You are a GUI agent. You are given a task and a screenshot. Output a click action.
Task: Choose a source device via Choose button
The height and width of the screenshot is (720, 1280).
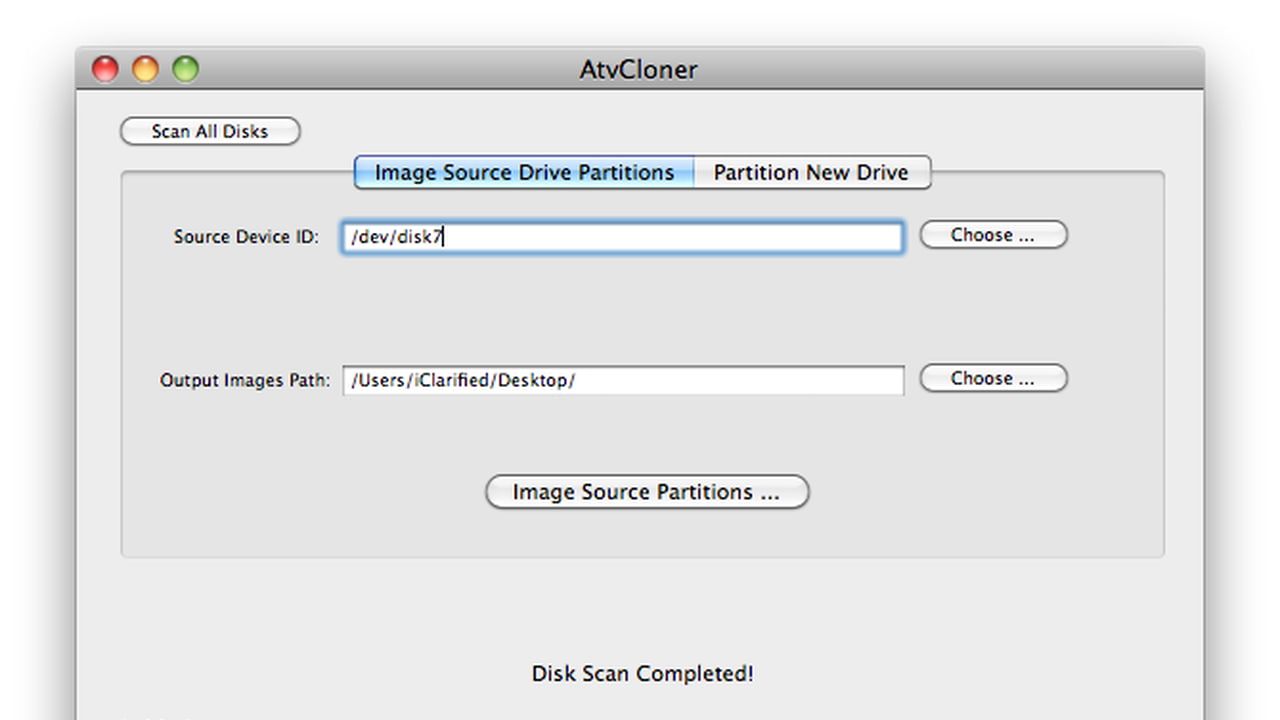993,235
